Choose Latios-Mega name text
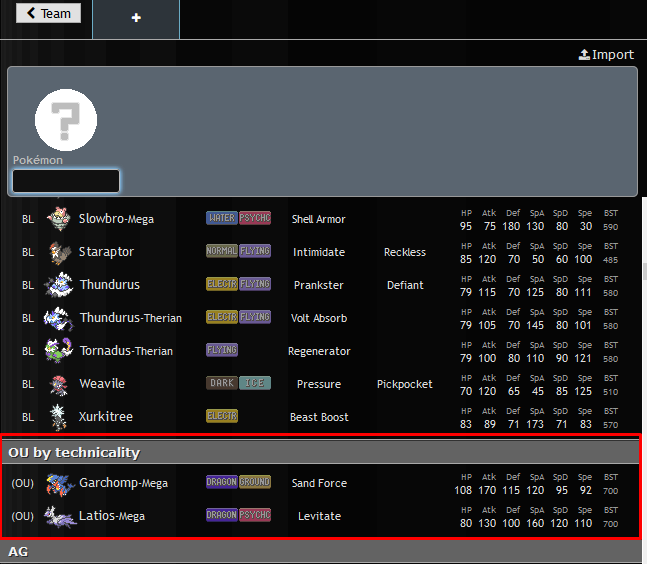This screenshot has width=647, height=564. 112,516
